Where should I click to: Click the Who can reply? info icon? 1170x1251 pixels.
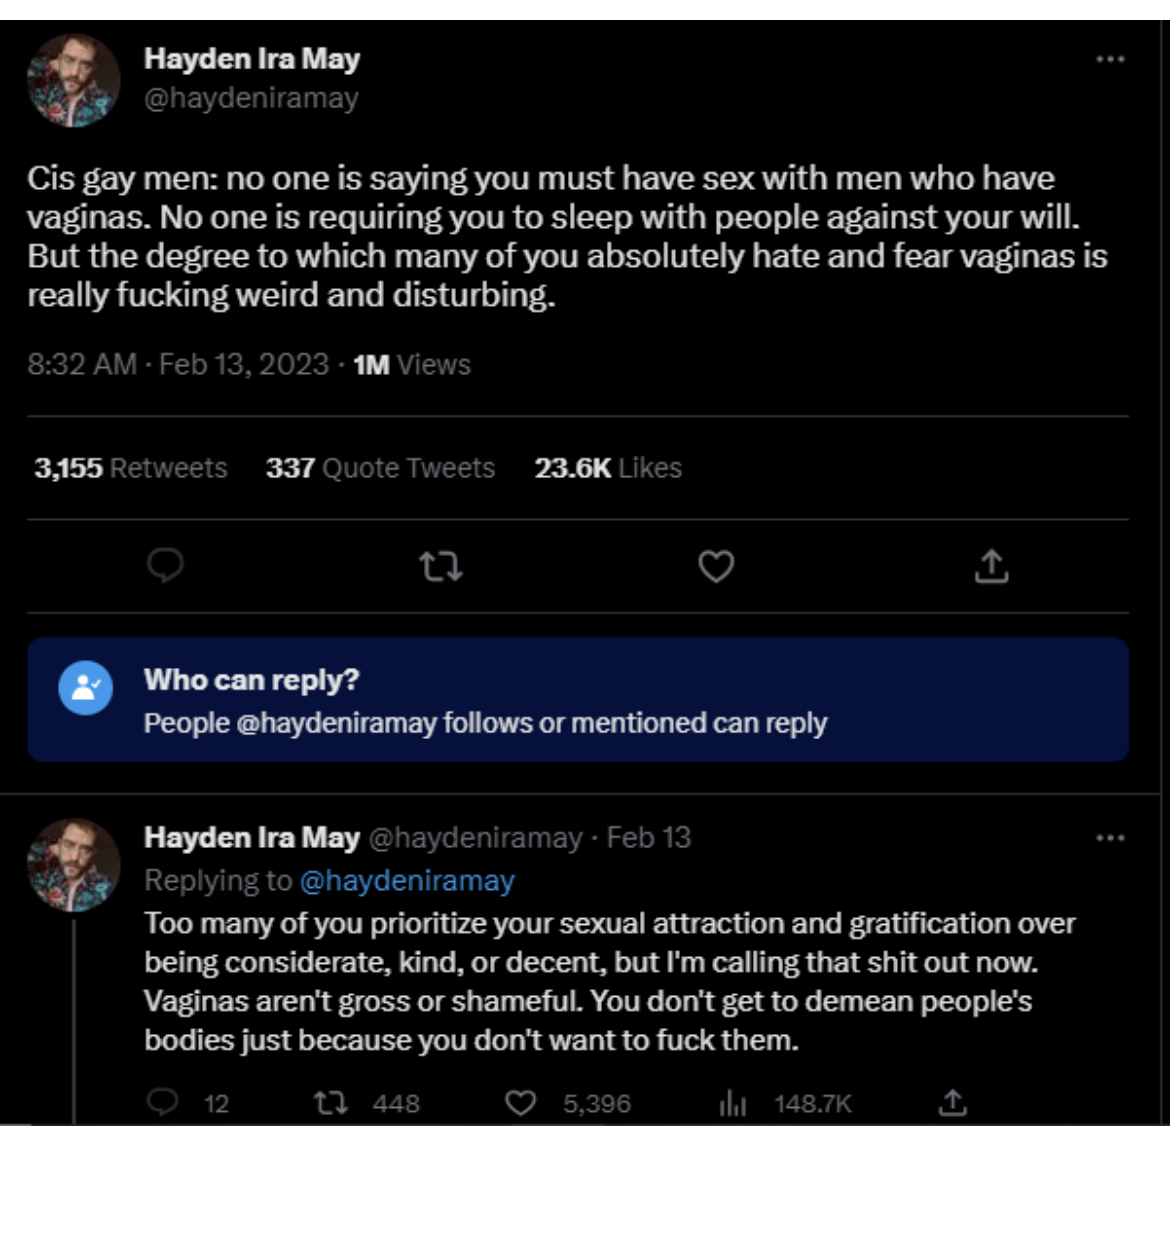86,688
